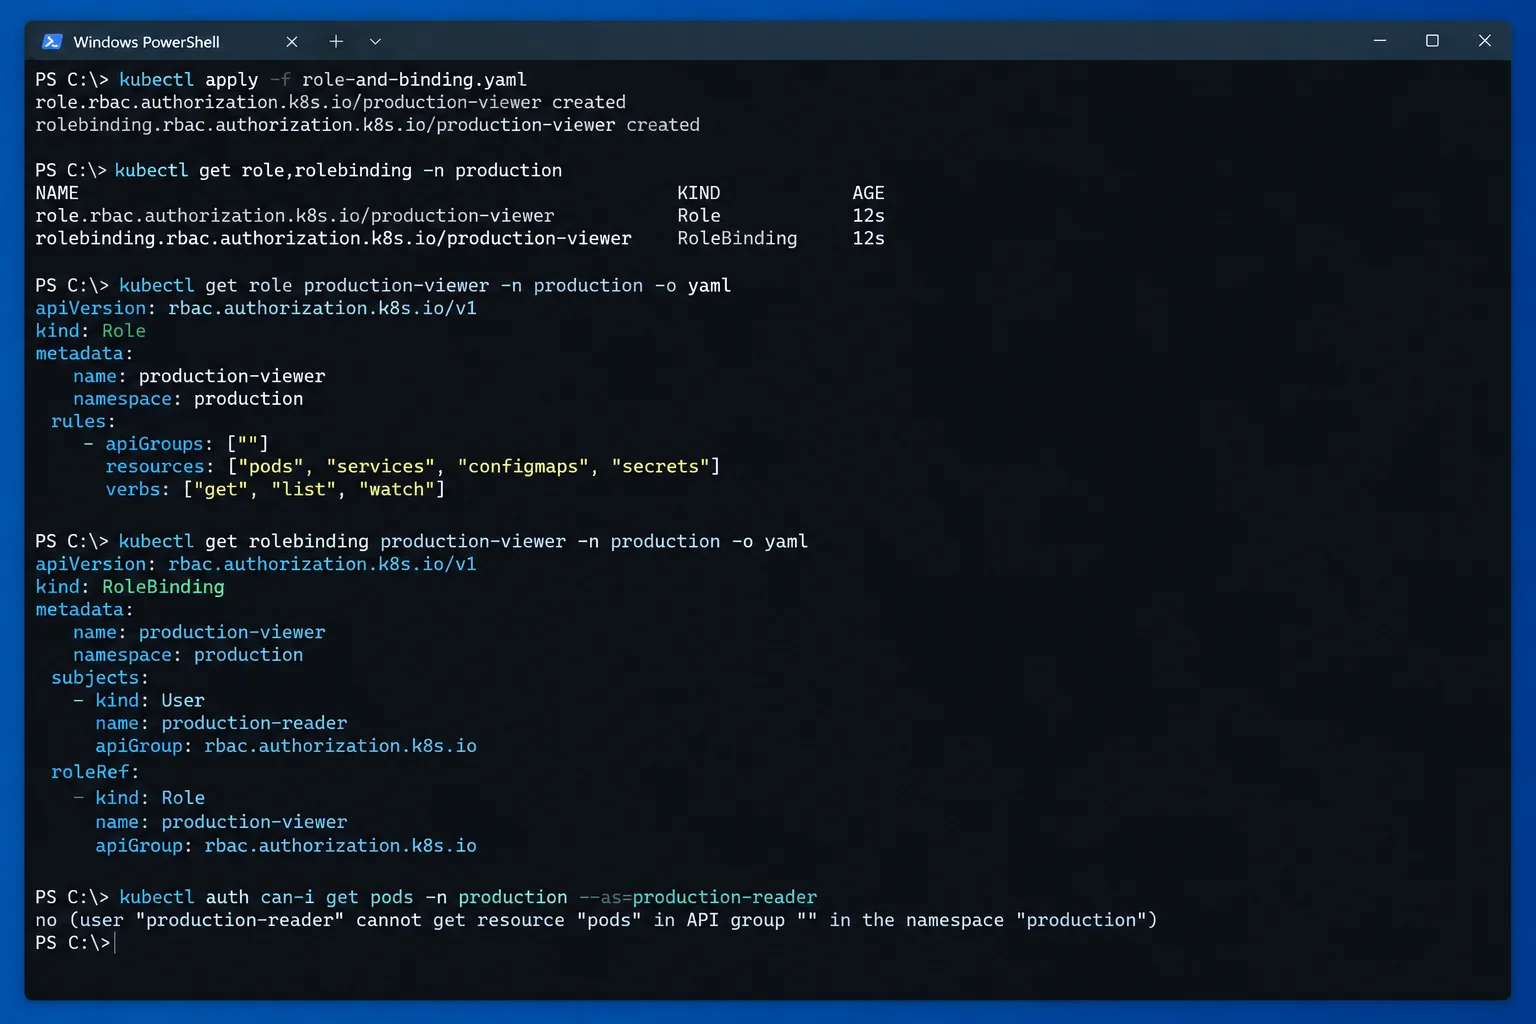Open a new tab with the plus button

[x=336, y=41]
